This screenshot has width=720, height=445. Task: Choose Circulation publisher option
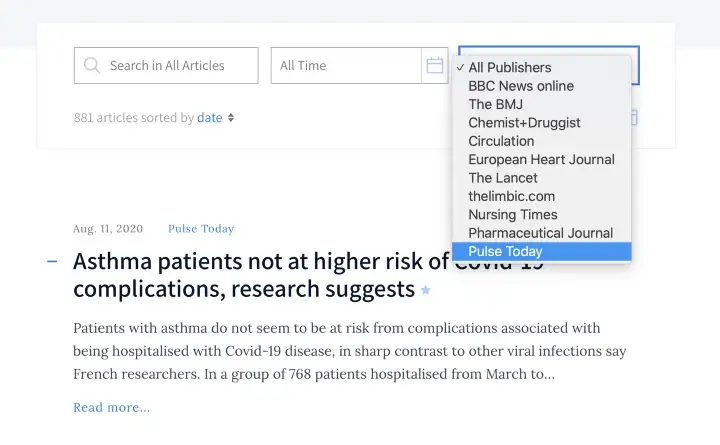click(542, 141)
